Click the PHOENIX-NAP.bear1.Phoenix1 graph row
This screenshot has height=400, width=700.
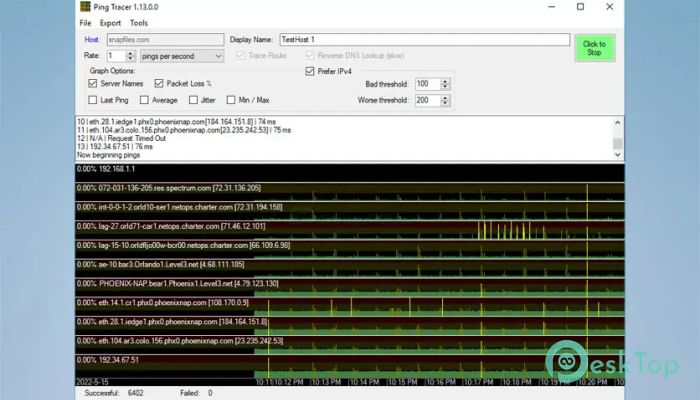pyautogui.click(x=350, y=288)
